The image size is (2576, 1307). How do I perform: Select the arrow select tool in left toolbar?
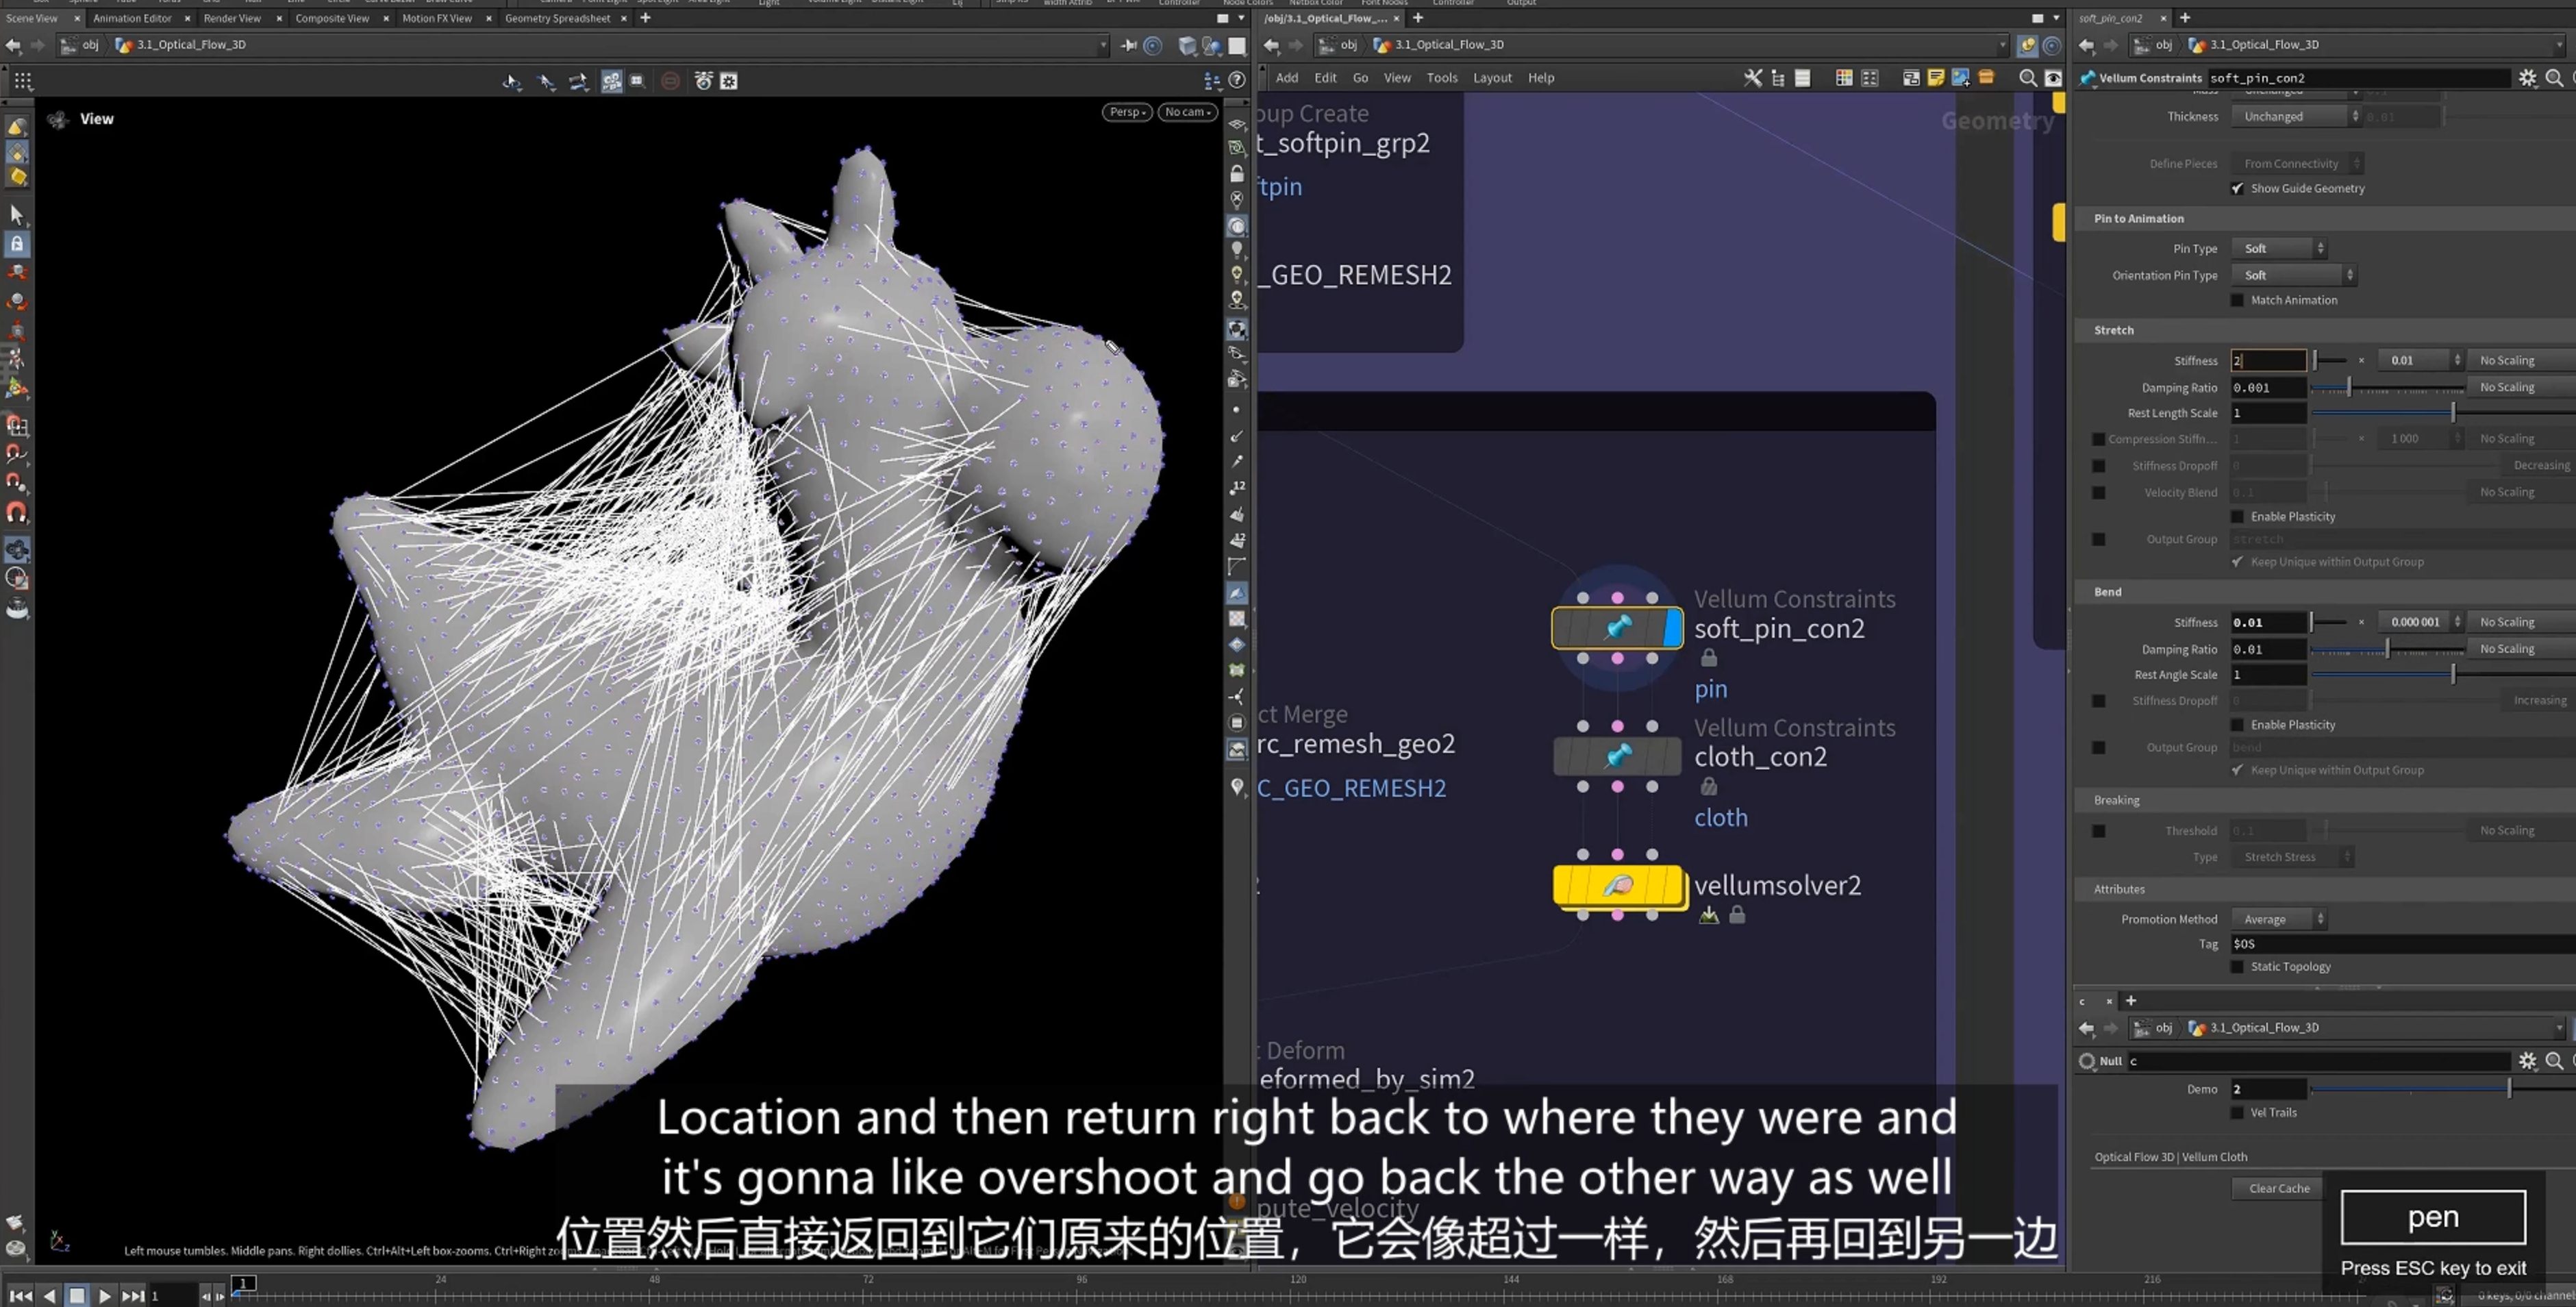point(17,214)
